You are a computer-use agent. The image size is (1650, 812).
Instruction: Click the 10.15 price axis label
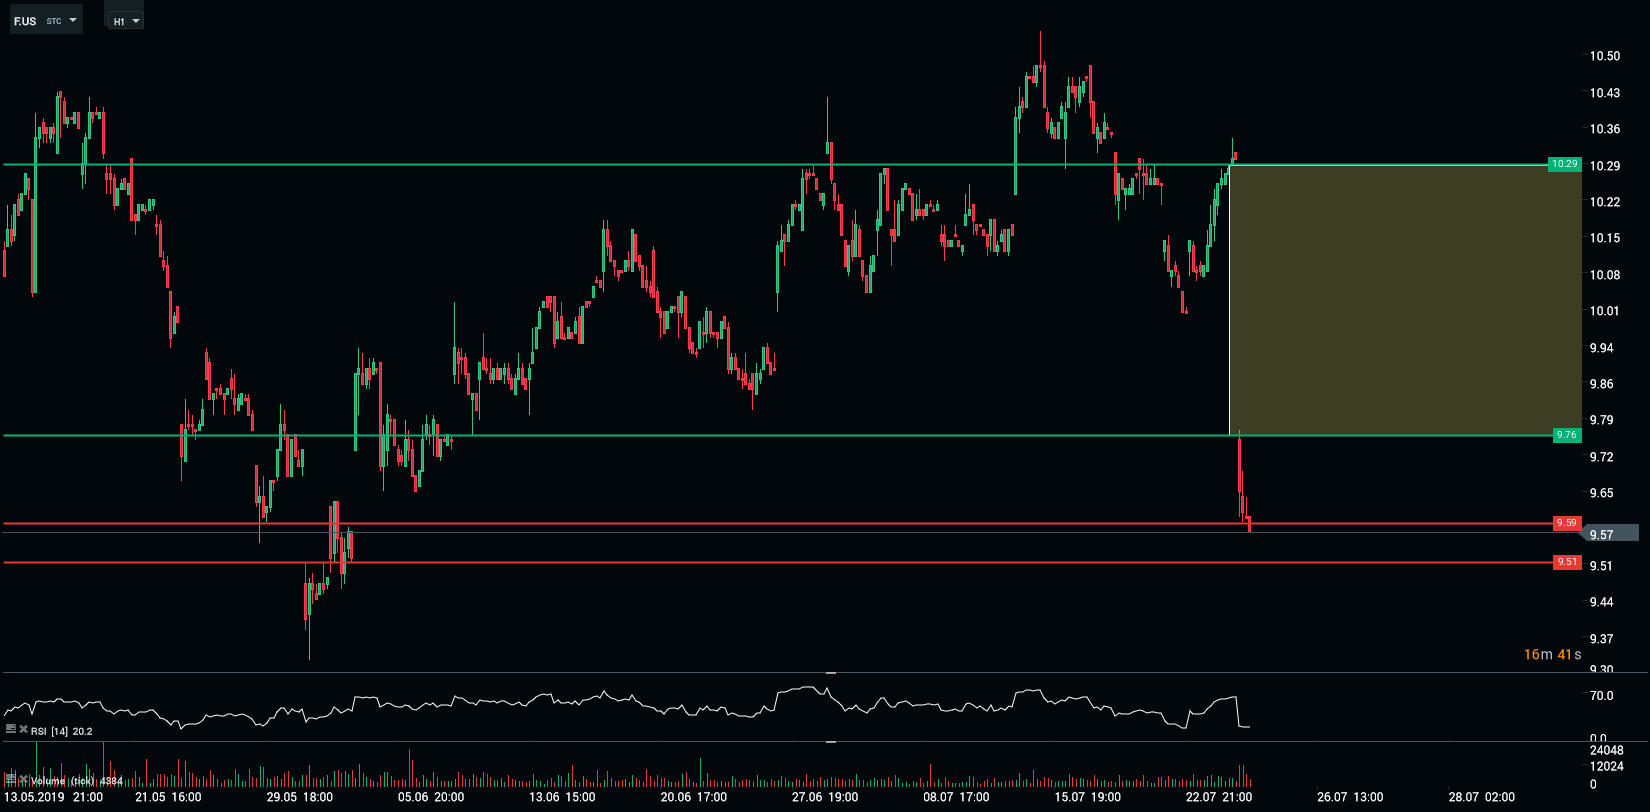click(1605, 238)
